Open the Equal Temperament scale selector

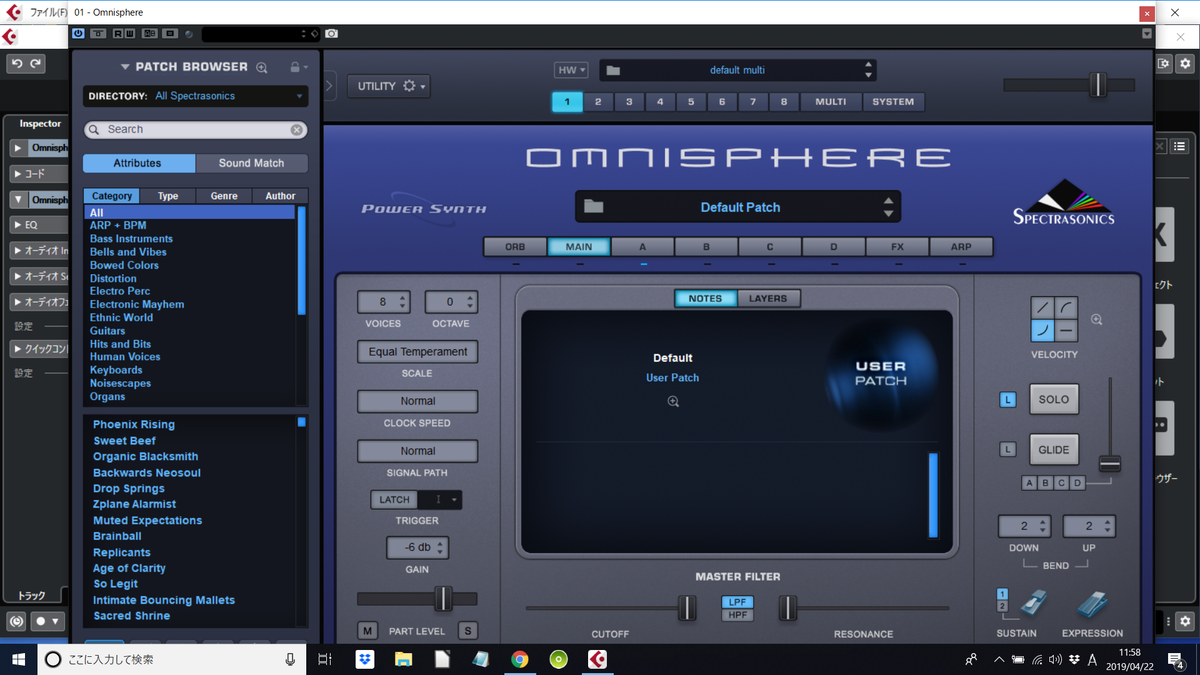pyautogui.click(x=418, y=352)
